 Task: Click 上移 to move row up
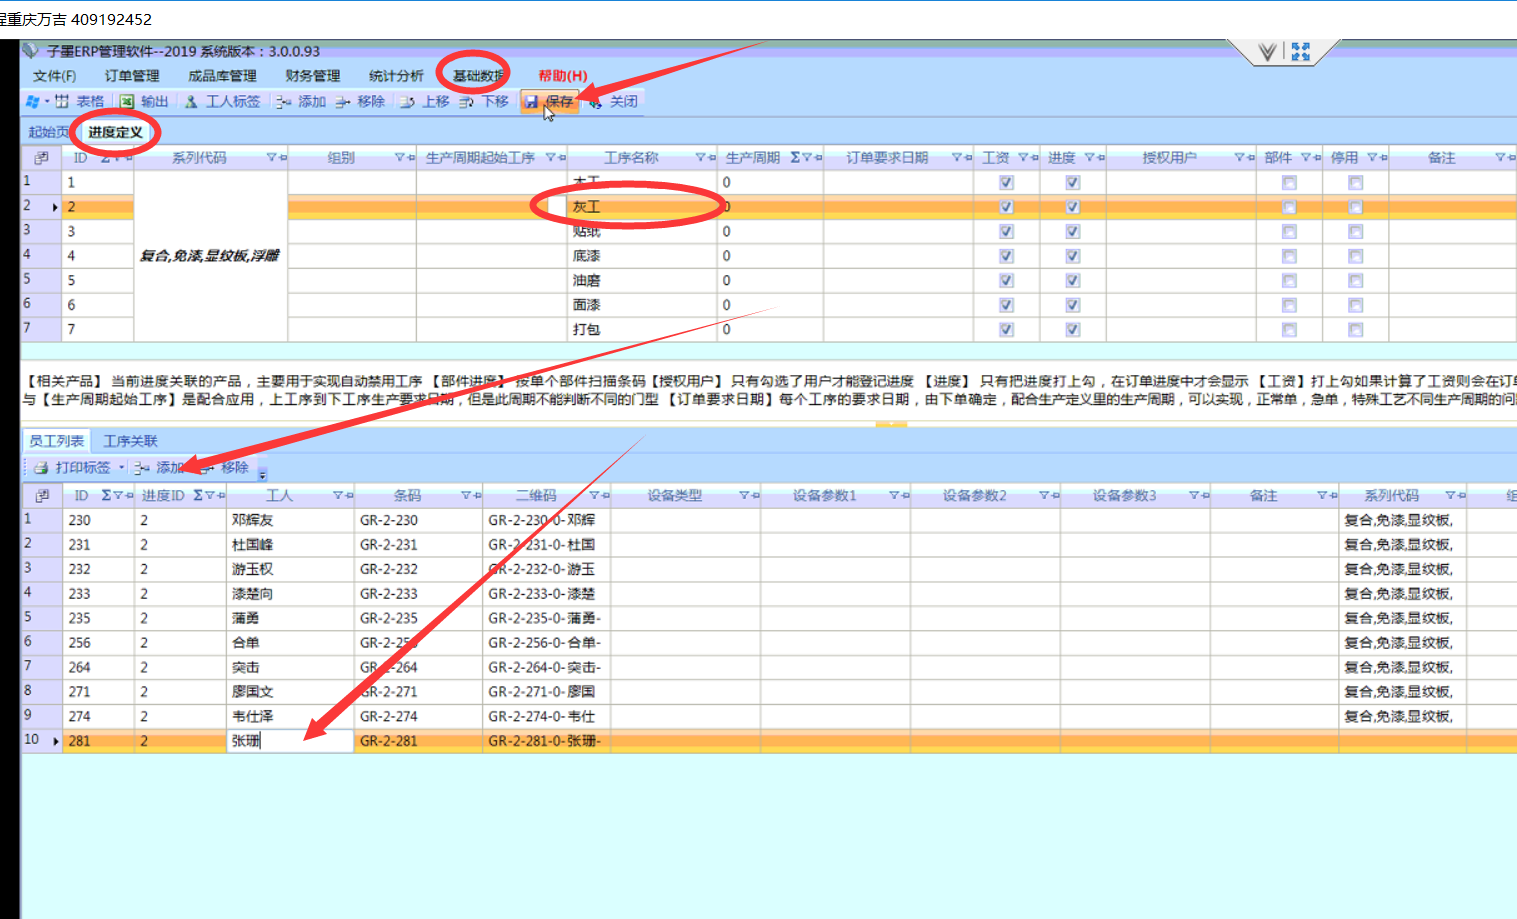[x=408, y=102]
